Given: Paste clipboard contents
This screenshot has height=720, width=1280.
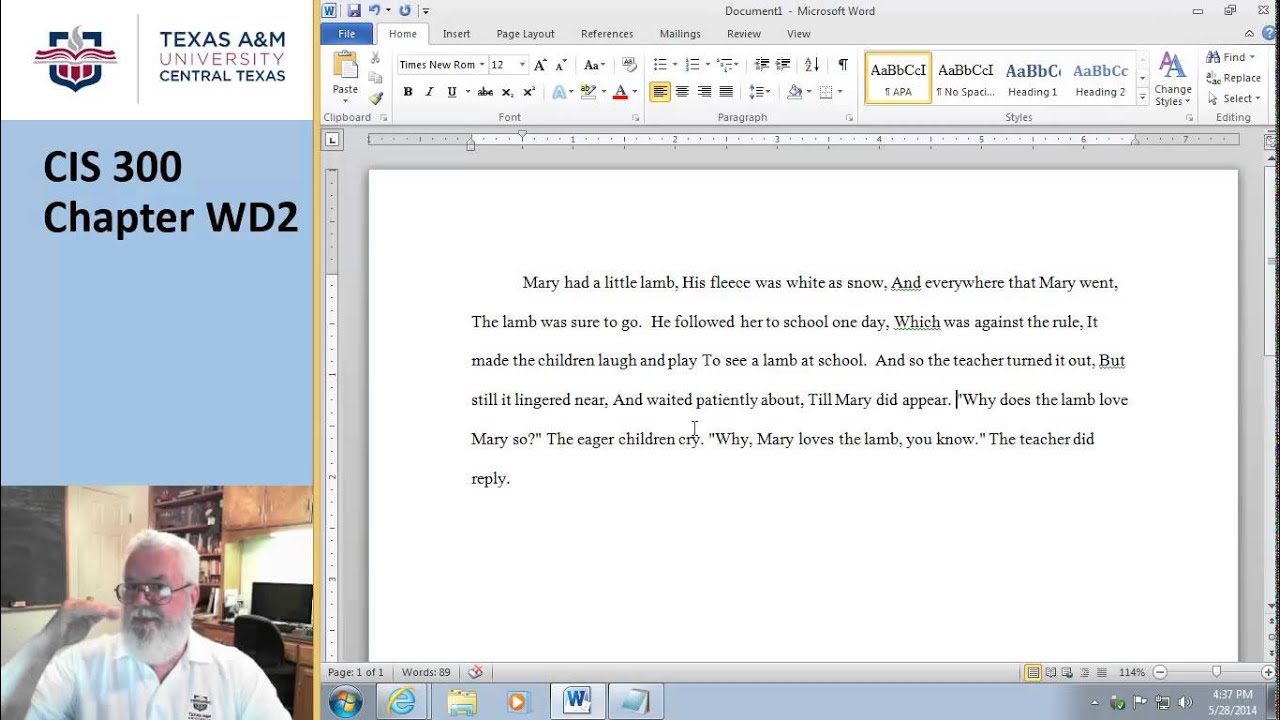Looking at the screenshot, I should [345, 75].
